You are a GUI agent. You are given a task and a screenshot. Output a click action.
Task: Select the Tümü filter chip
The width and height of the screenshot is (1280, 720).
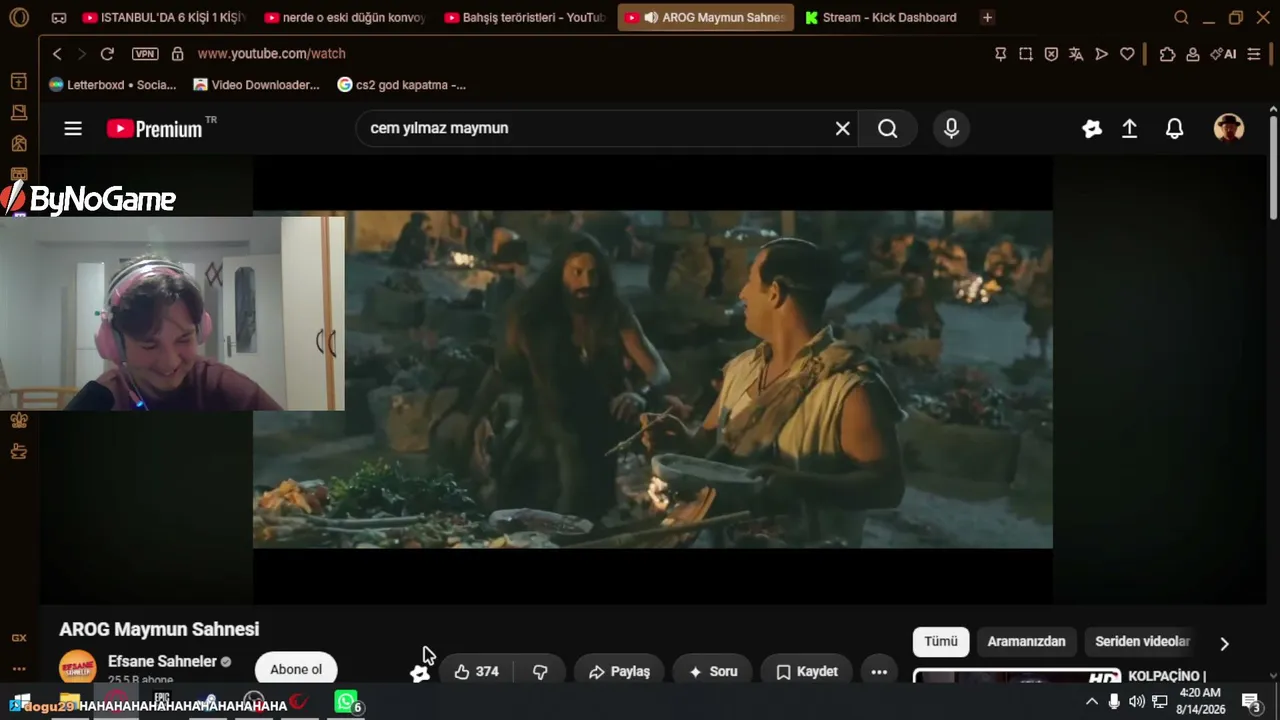tap(941, 642)
